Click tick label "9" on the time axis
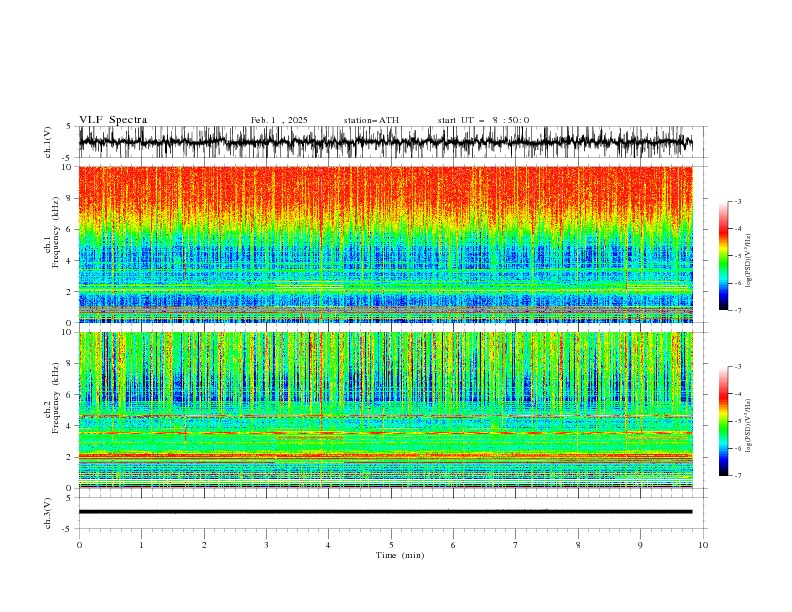 tap(640, 545)
